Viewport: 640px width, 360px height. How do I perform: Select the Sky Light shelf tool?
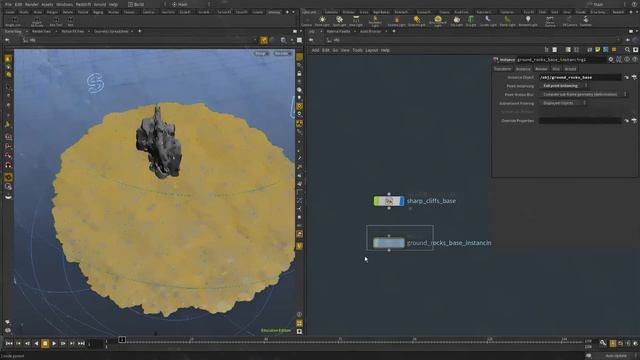pyautogui.click(x=457, y=21)
